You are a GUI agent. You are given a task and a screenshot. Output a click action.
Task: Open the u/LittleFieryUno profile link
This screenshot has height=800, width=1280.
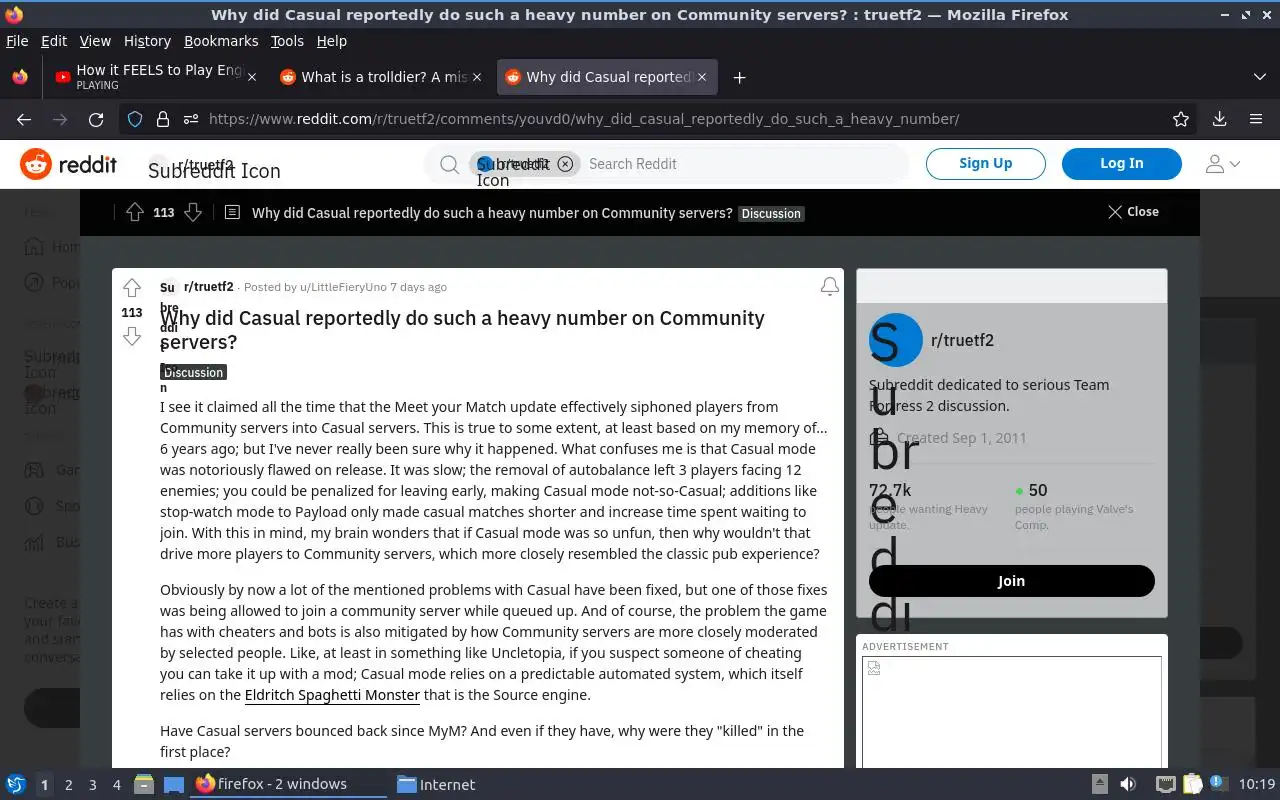coord(343,287)
